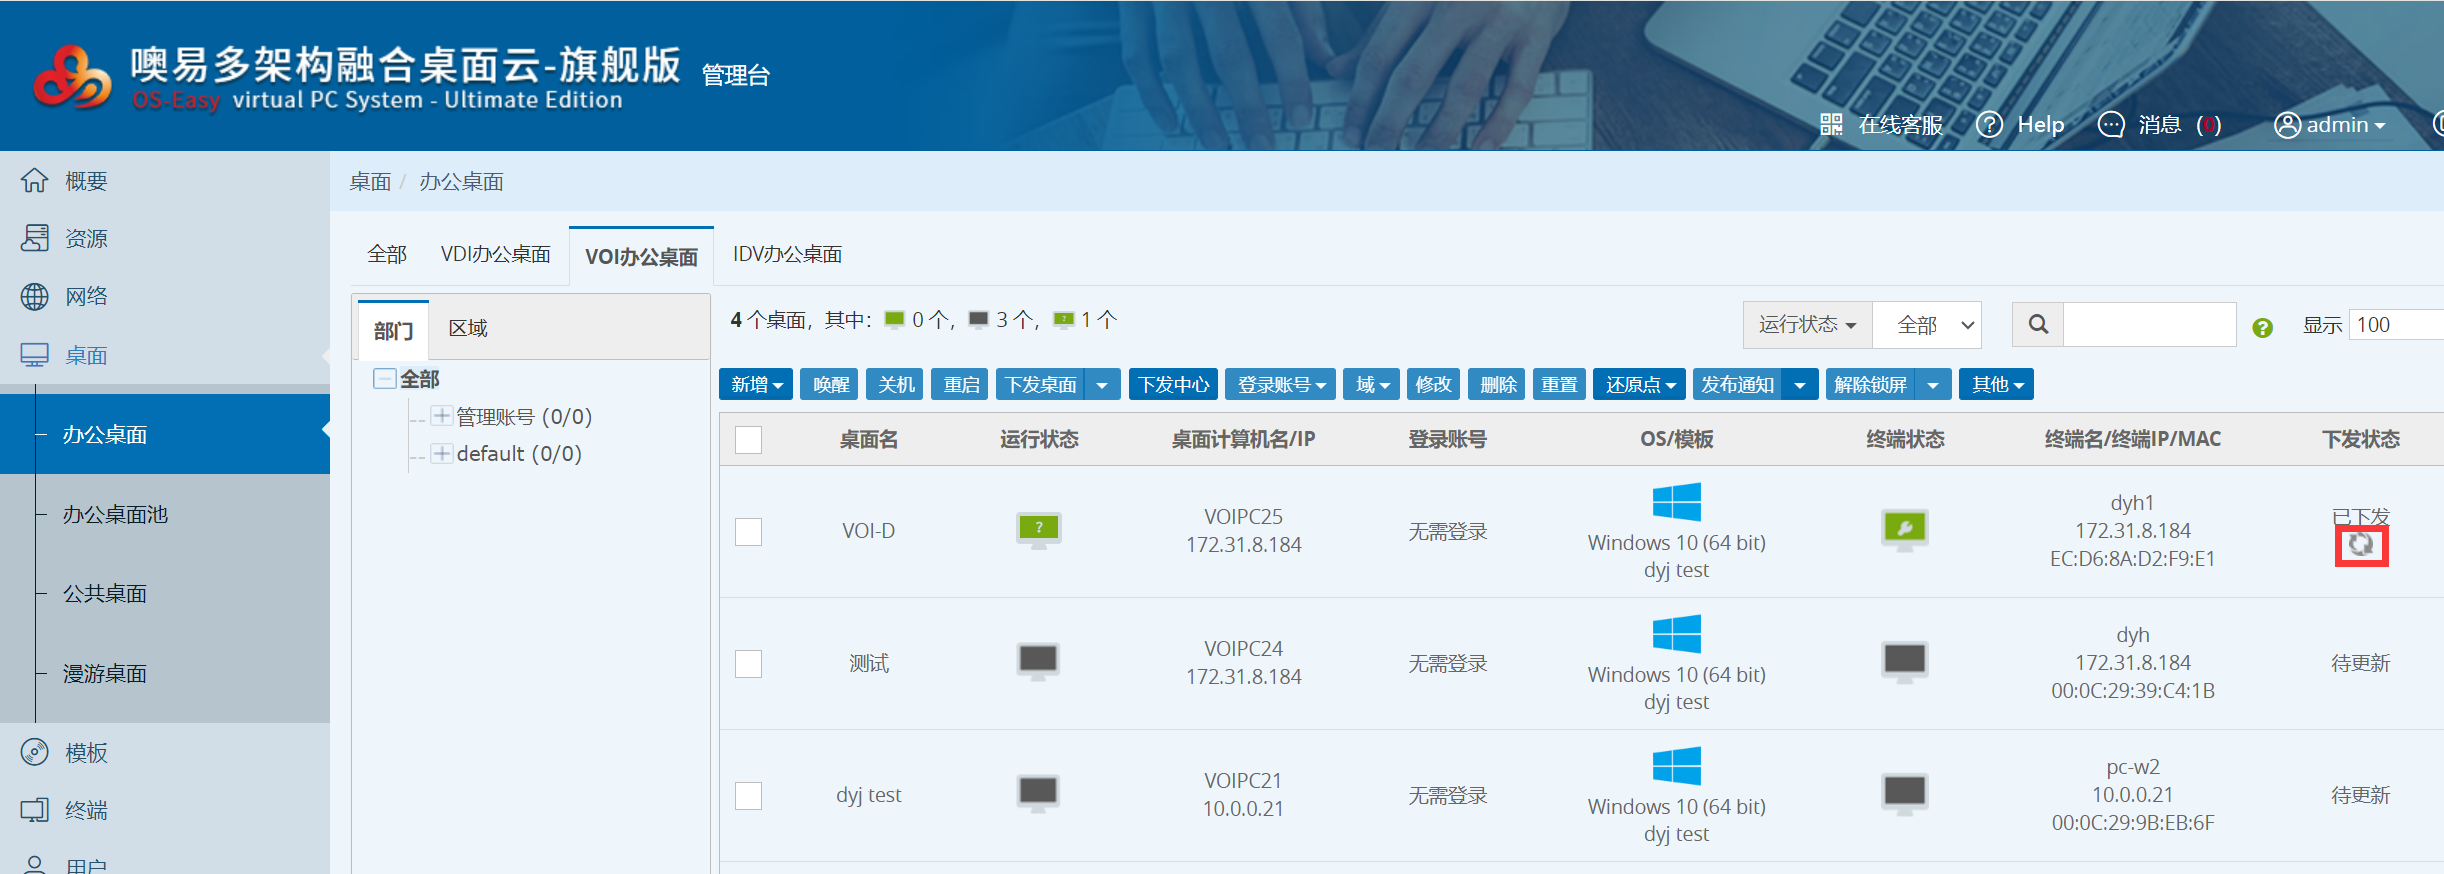Check the VOI-D row checkbox
Image resolution: width=2444 pixels, height=874 pixels.
click(748, 531)
